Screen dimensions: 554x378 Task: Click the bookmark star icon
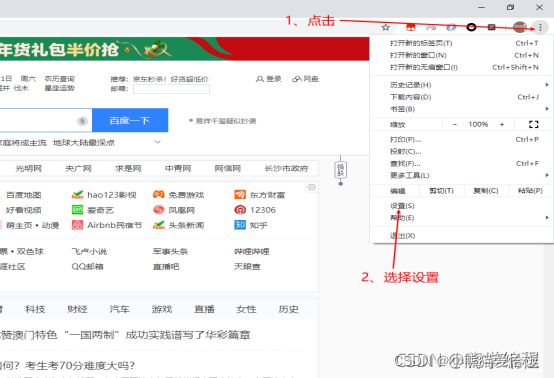pyautogui.click(x=386, y=27)
